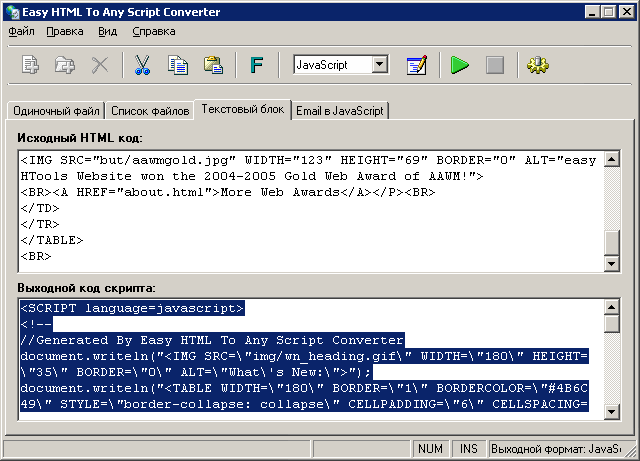
Task: Click the <SCRIPT language=javascript> output line
Action: pyautogui.click(x=132, y=308)
